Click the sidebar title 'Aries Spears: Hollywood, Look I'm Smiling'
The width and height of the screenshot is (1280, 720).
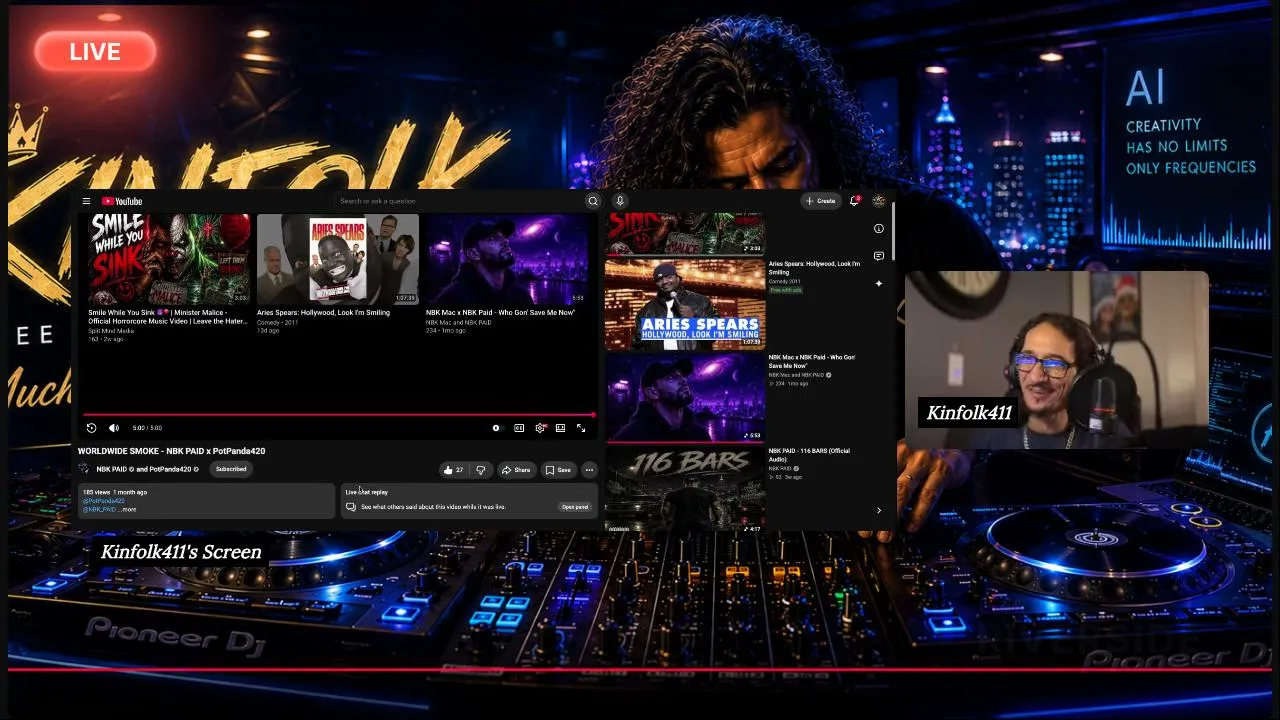(x=814, y=268)
